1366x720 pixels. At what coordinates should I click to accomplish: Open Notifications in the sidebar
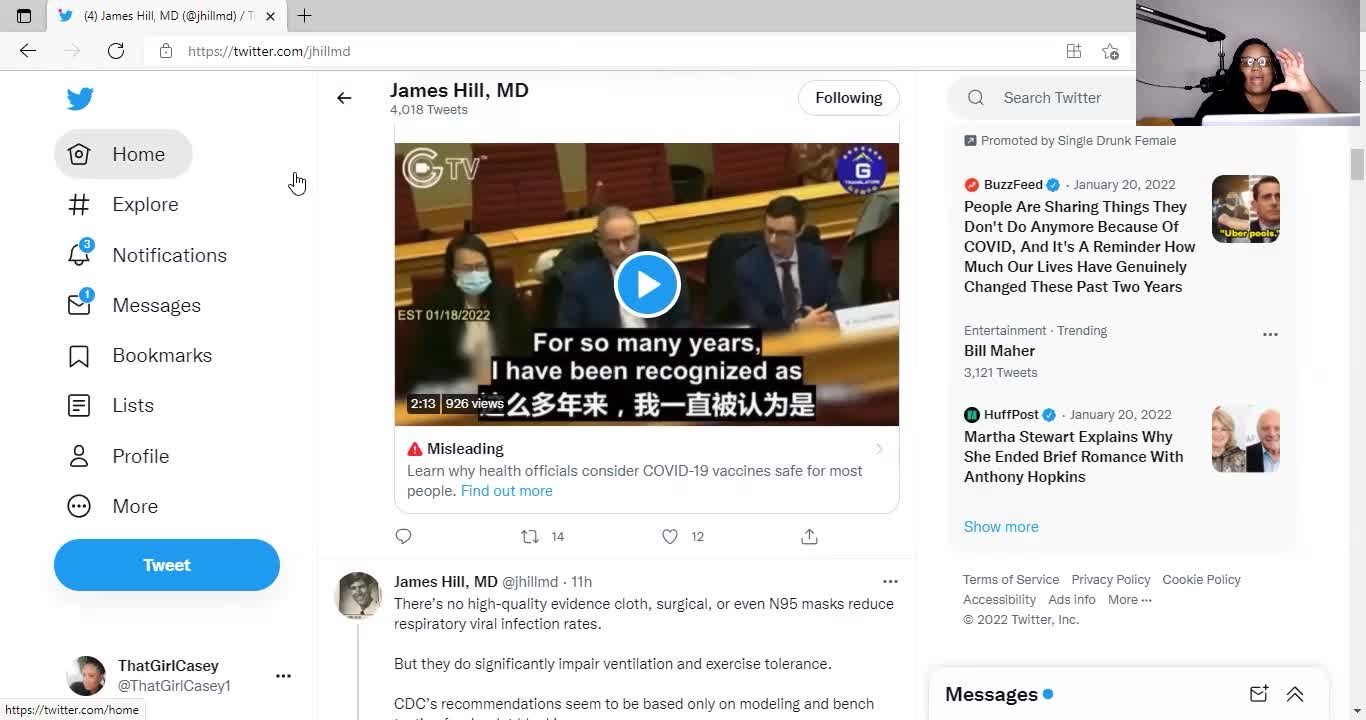pyautogui.click(x=147, y=255)
